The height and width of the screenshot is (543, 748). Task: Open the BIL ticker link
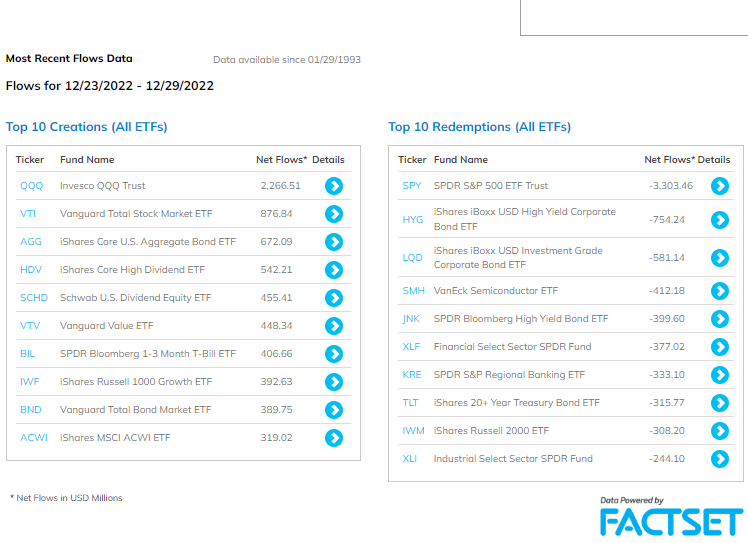point(27,354)
